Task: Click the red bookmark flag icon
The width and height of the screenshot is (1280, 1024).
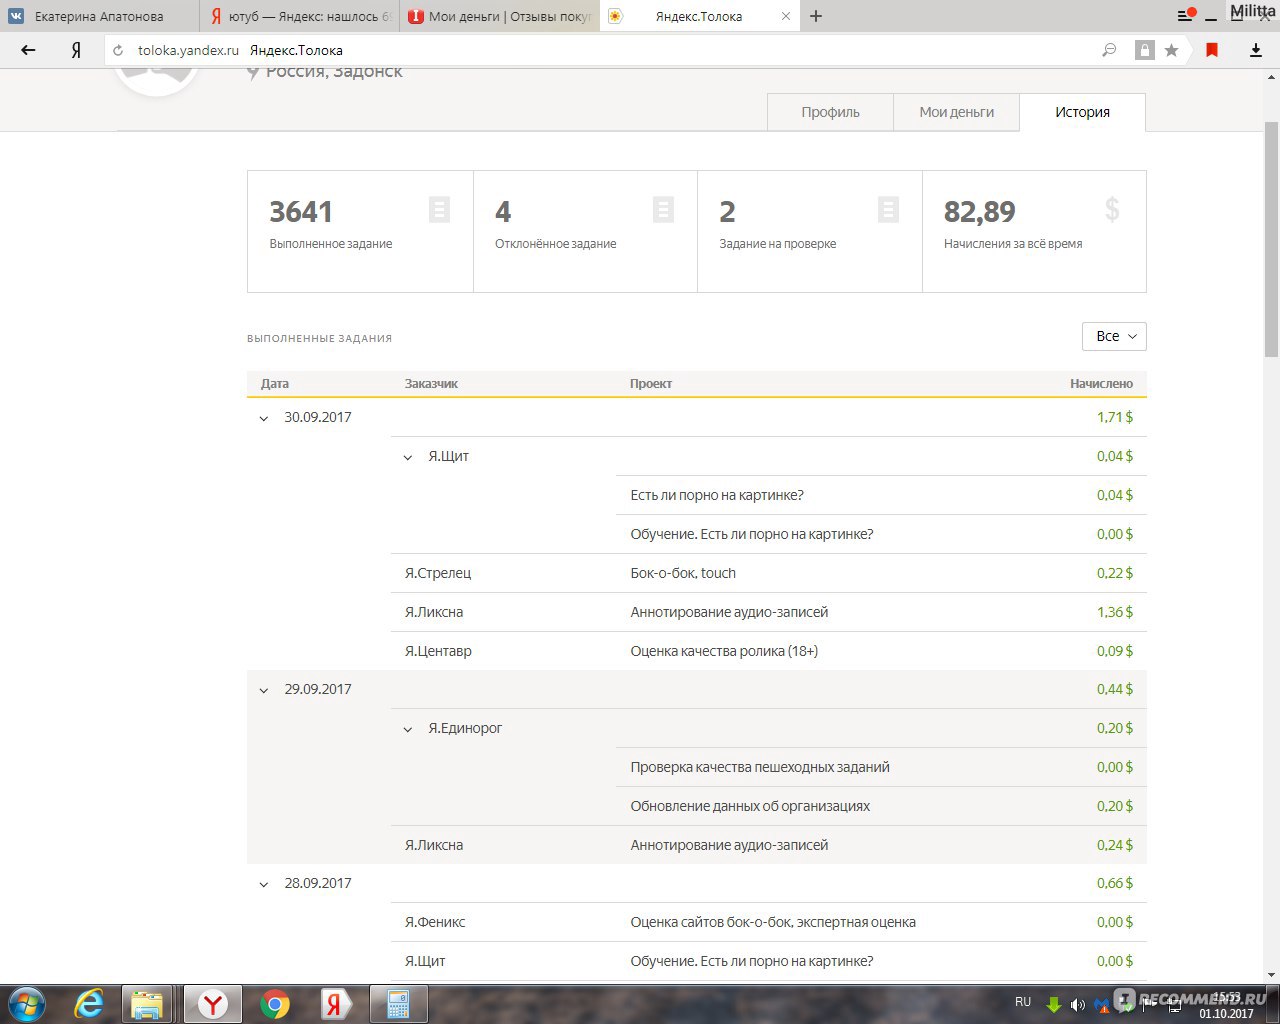Action: pyautogui.click(x=1212, y=50)
